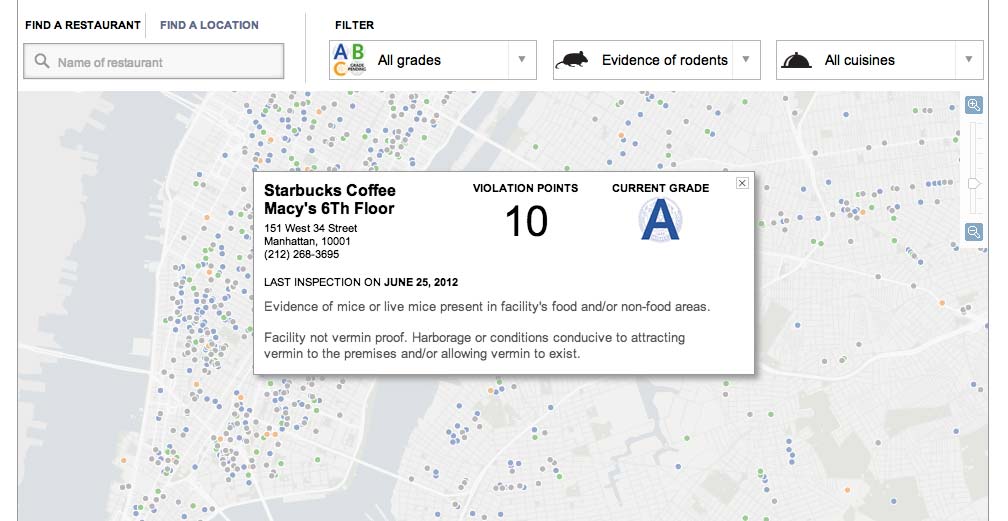This screenshot has width=1008, height=521.
Task: Click the Manhattan, 10001 line
Action: pos(307,241)
